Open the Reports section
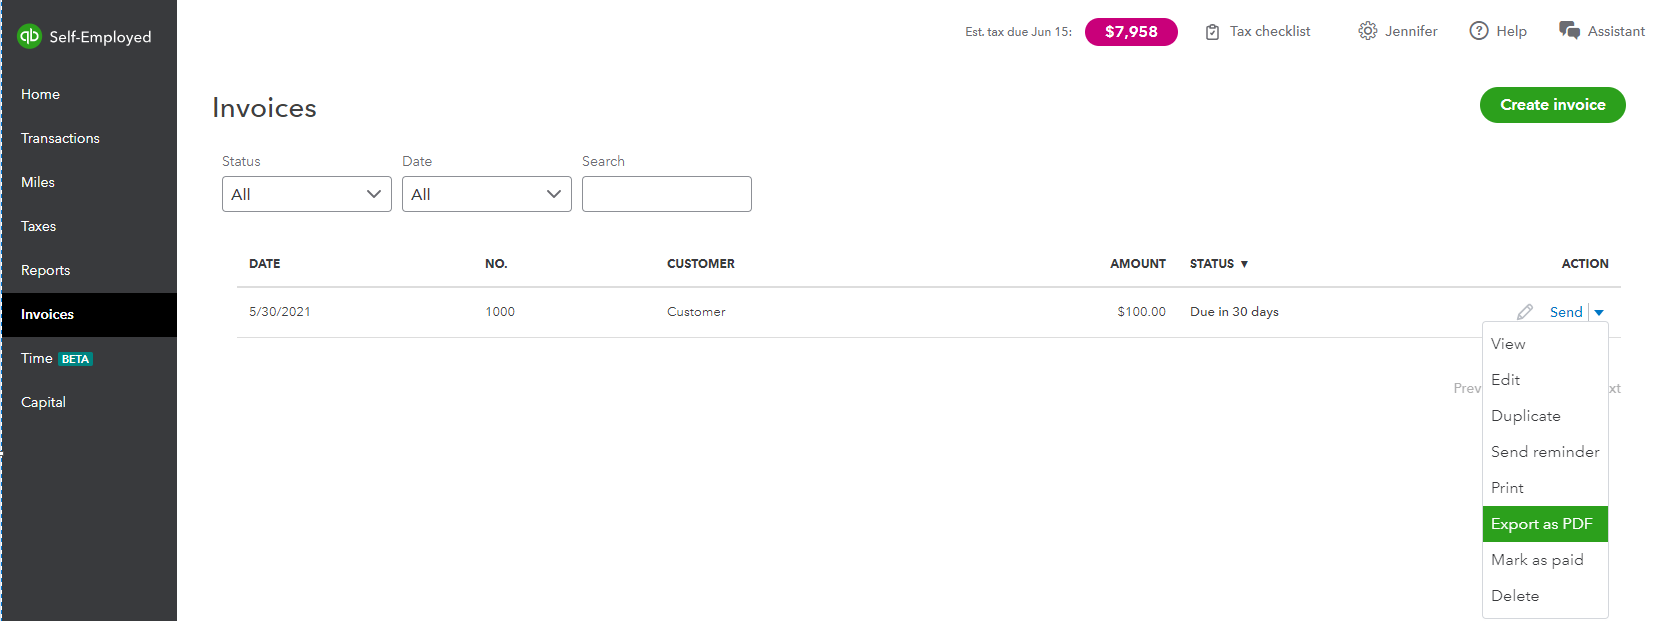1659x621 pixels. tap(46, 269)
